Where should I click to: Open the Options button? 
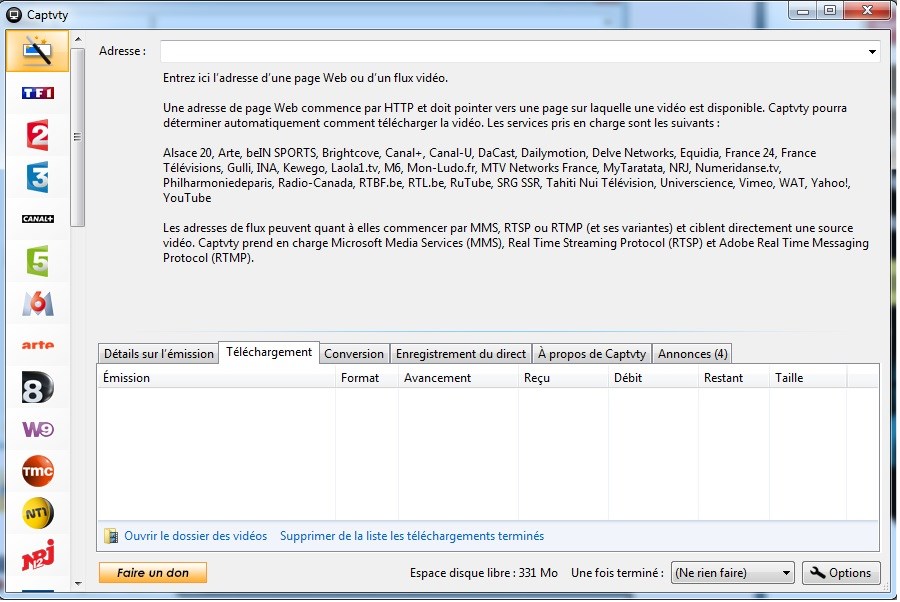pos(841,573)
